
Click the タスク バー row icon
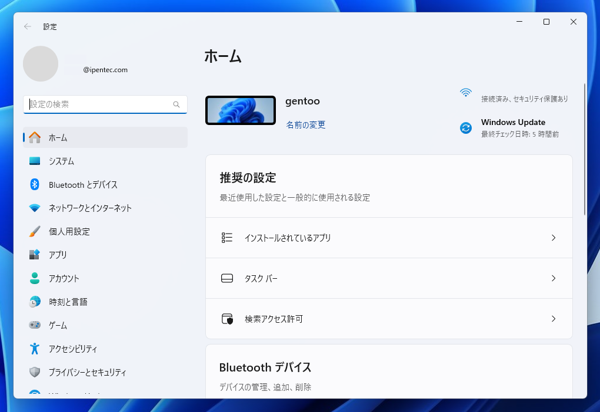(227, 278)
